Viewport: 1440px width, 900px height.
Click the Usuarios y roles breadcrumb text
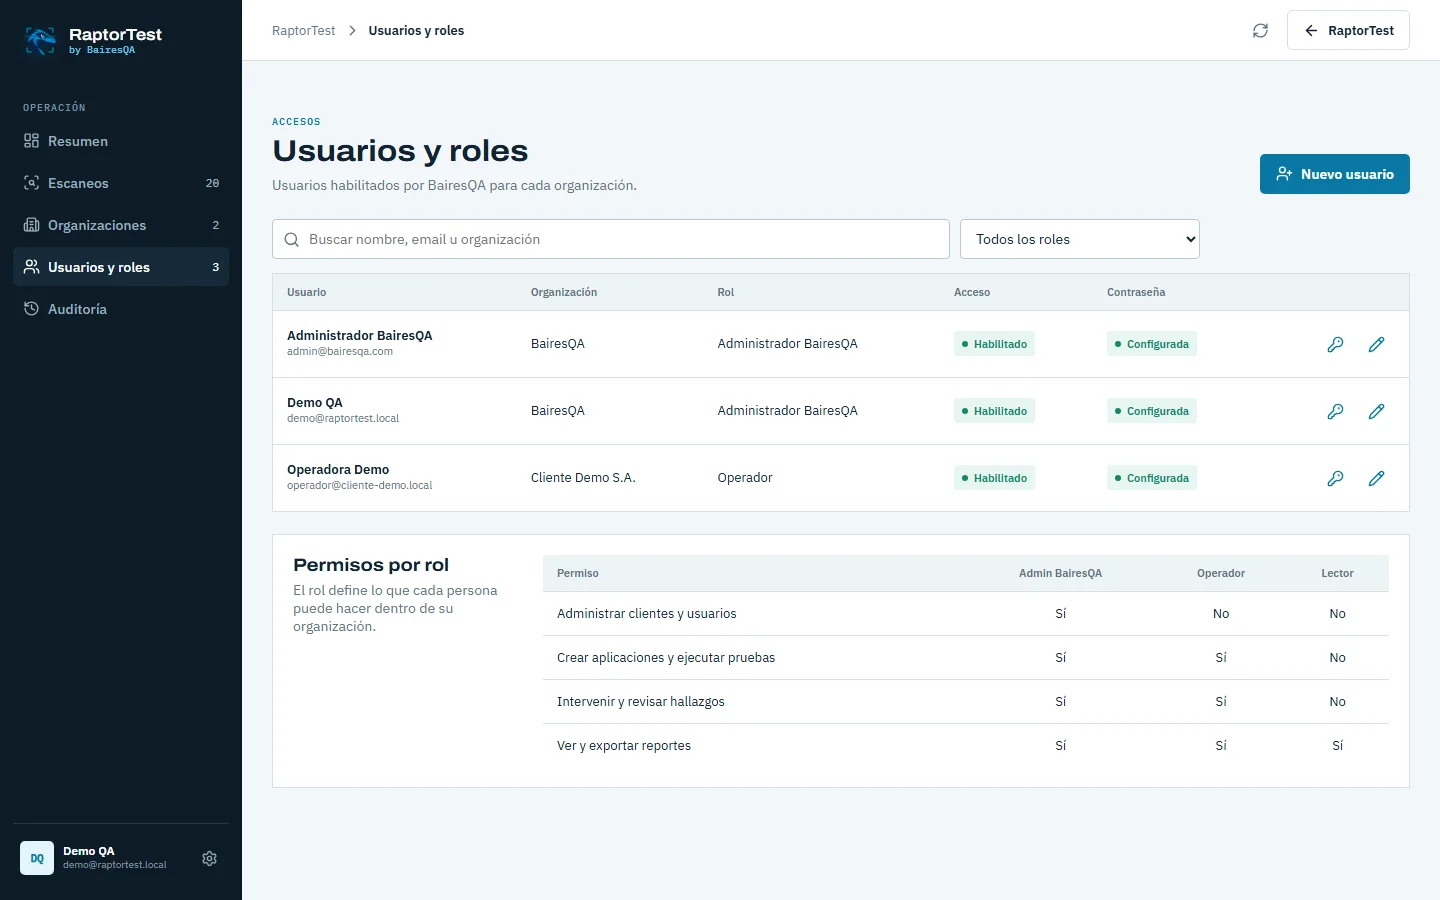tap(416, 31)
